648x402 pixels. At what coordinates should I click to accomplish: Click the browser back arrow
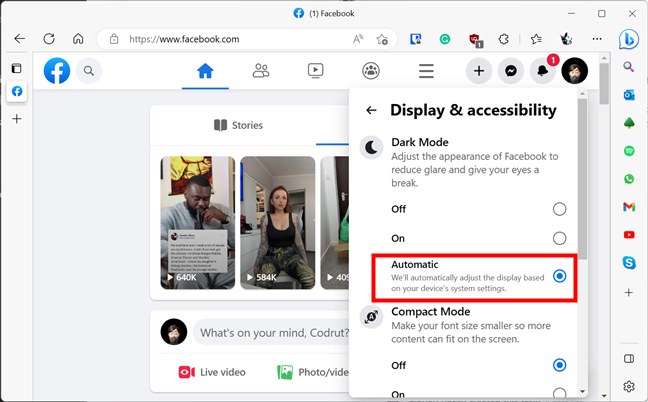[19, 39]
